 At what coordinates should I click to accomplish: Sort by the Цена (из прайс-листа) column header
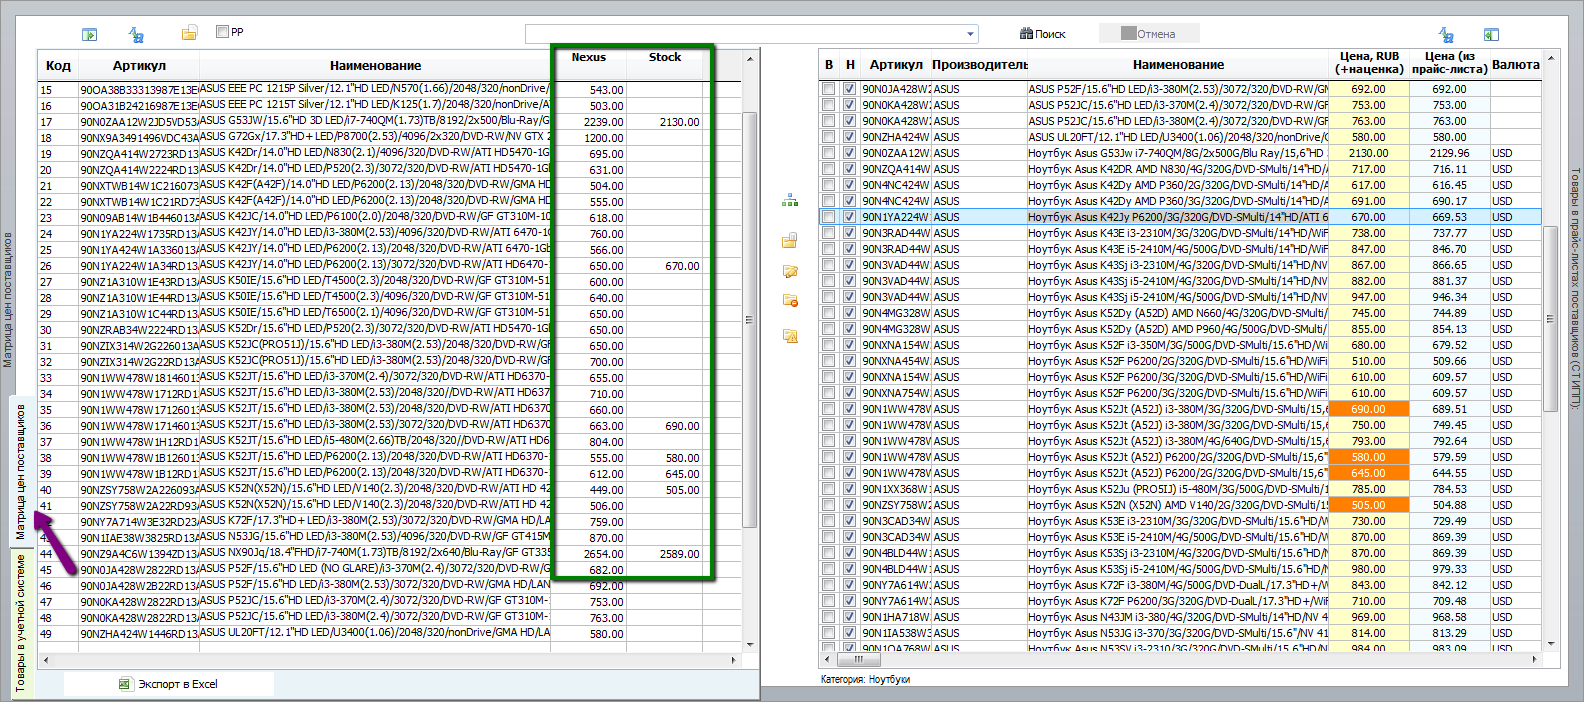tap(1450, 63)
